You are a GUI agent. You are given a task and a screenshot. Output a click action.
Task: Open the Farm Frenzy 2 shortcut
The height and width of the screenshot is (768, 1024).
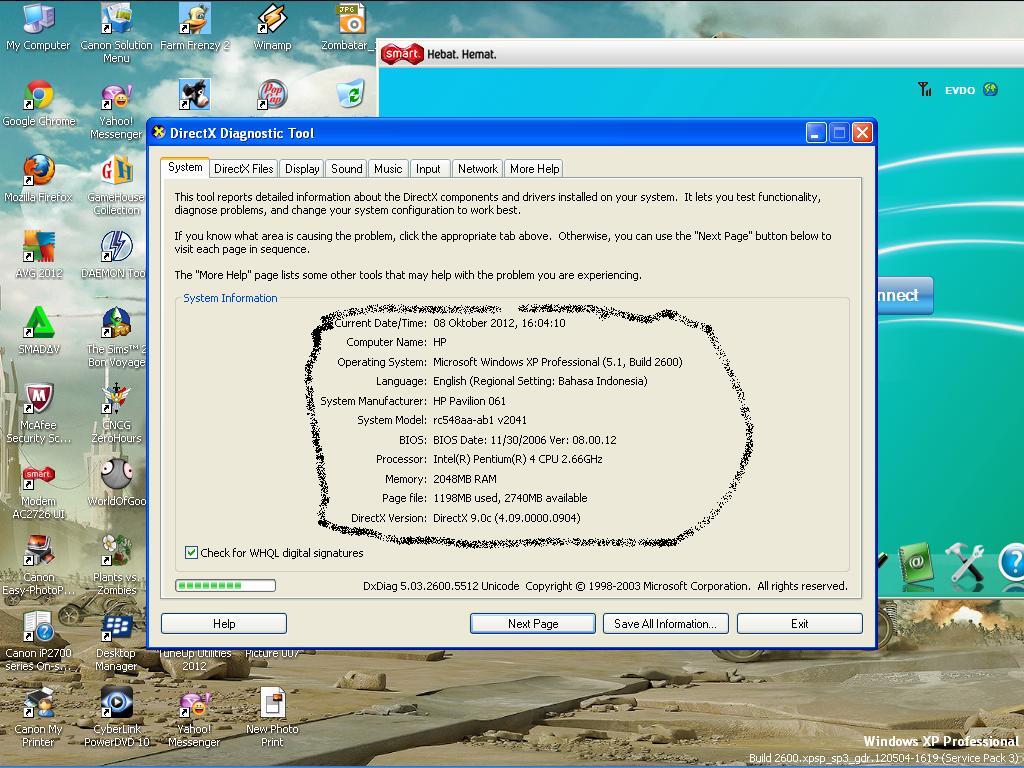pos(194,21)
